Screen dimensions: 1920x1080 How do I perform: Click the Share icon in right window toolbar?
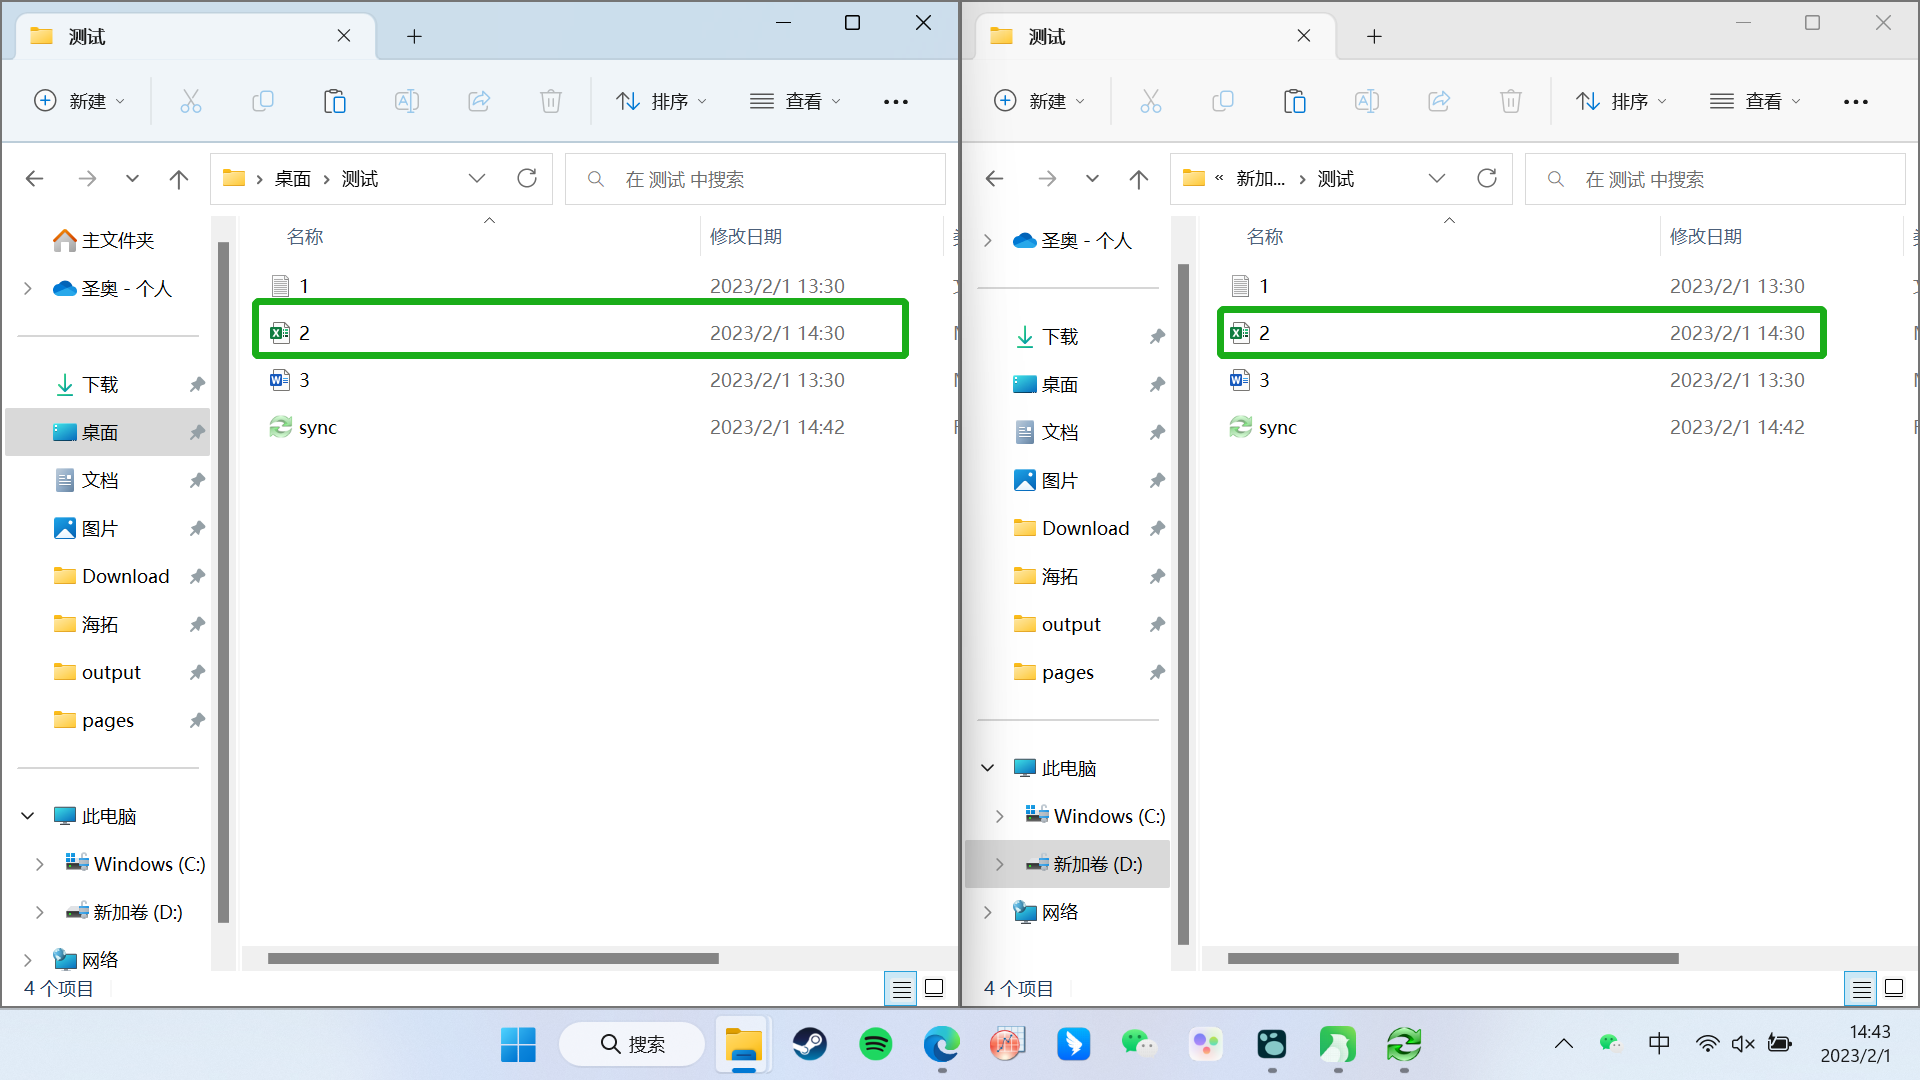(1438, 101)
